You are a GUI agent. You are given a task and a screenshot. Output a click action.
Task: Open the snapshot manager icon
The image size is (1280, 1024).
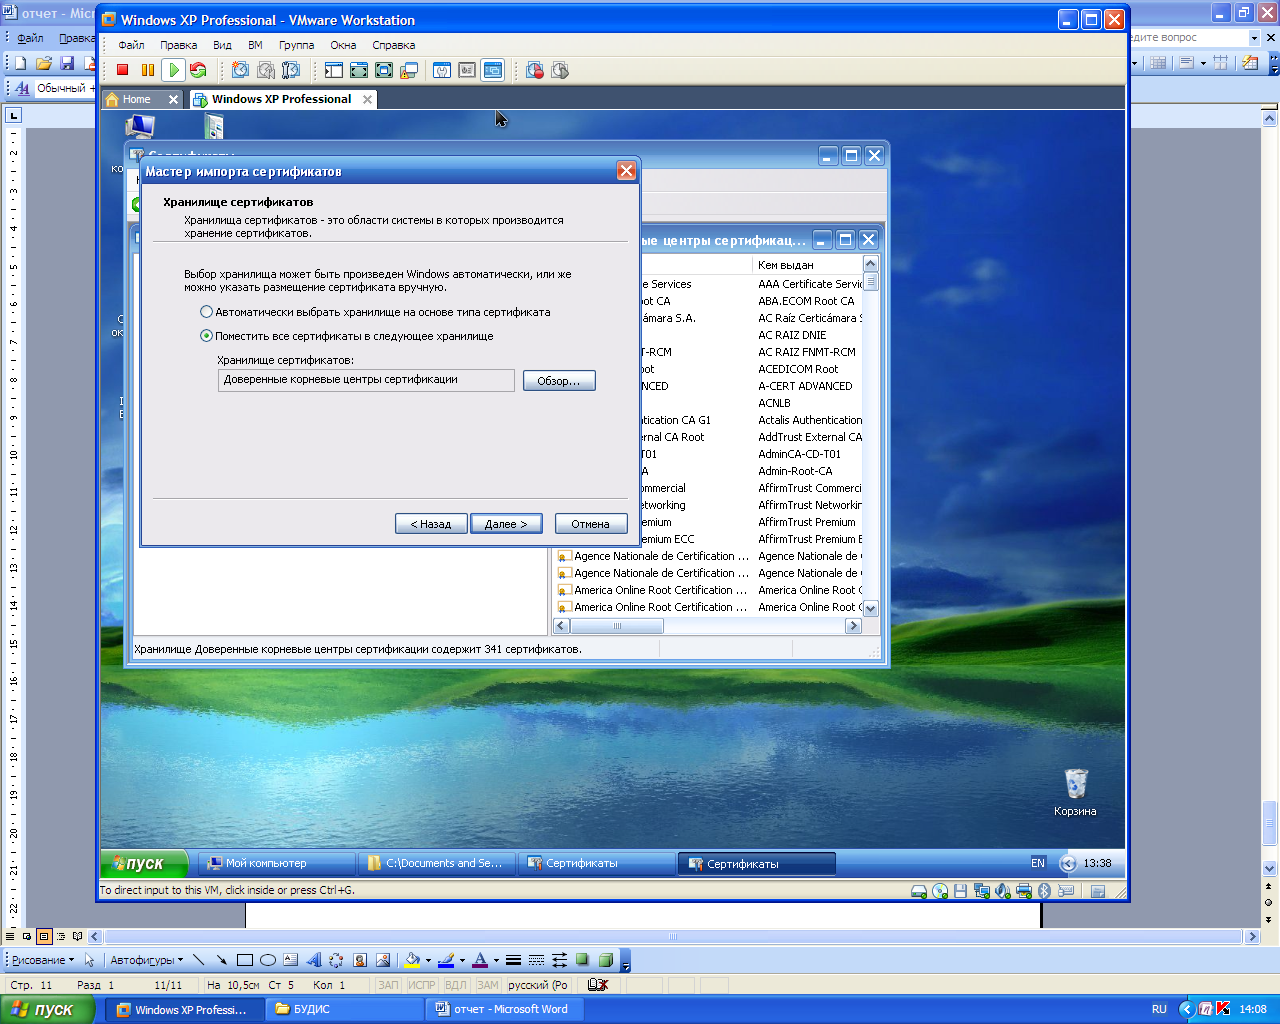(291, 70)
